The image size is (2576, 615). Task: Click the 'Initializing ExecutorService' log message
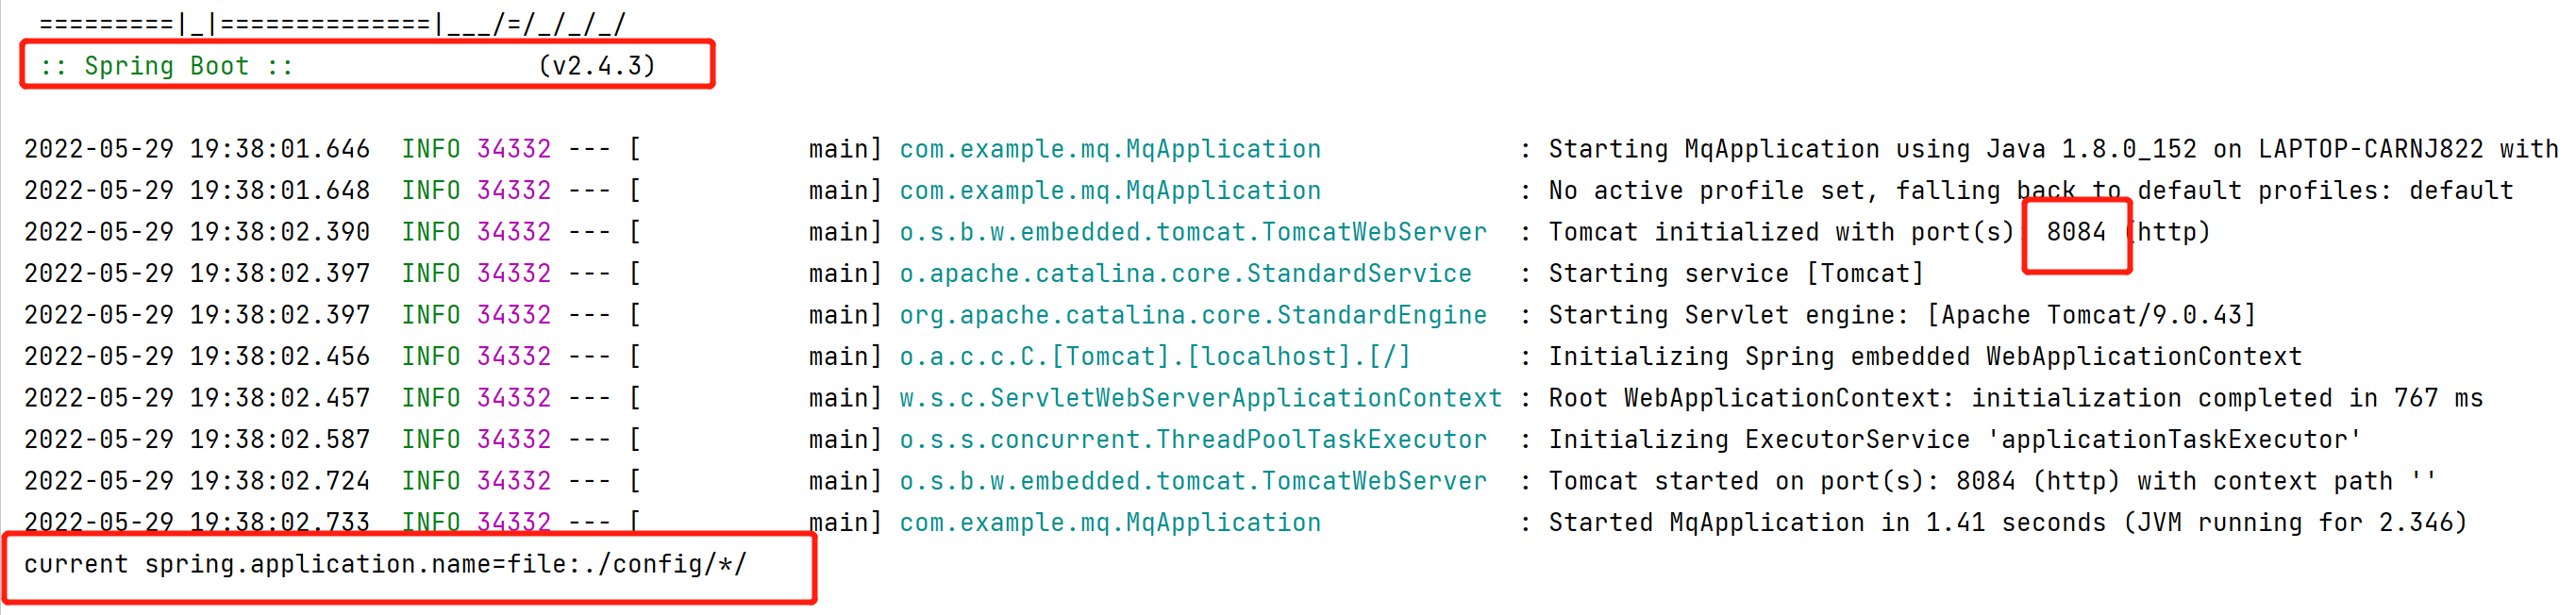[1954, 440]
